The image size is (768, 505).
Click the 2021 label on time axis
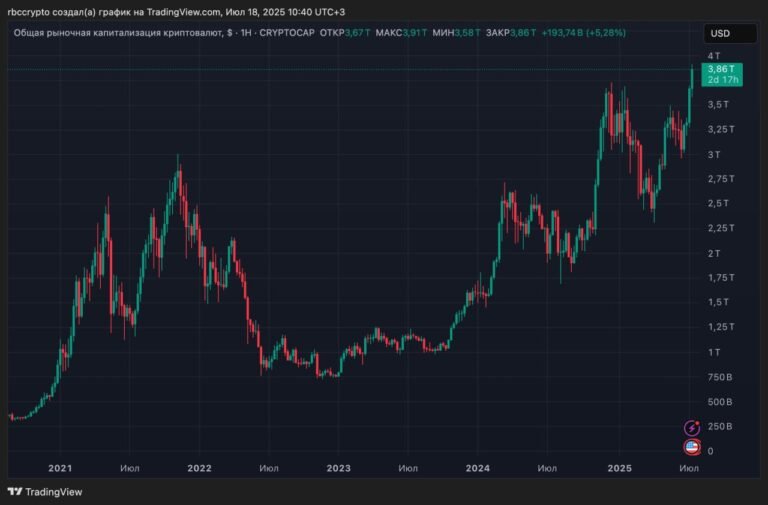pos(60,468)
